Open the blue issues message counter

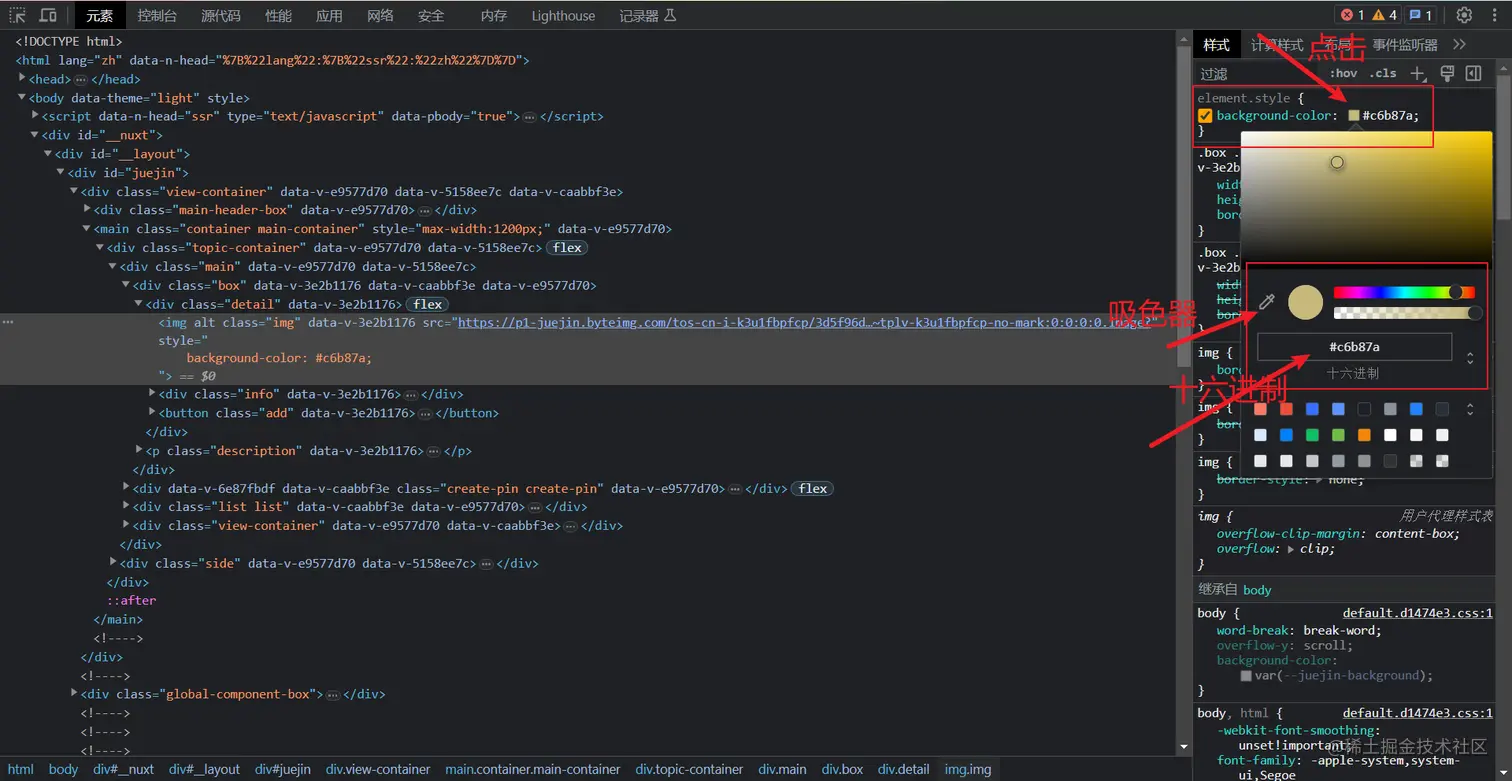(1421, 15)
